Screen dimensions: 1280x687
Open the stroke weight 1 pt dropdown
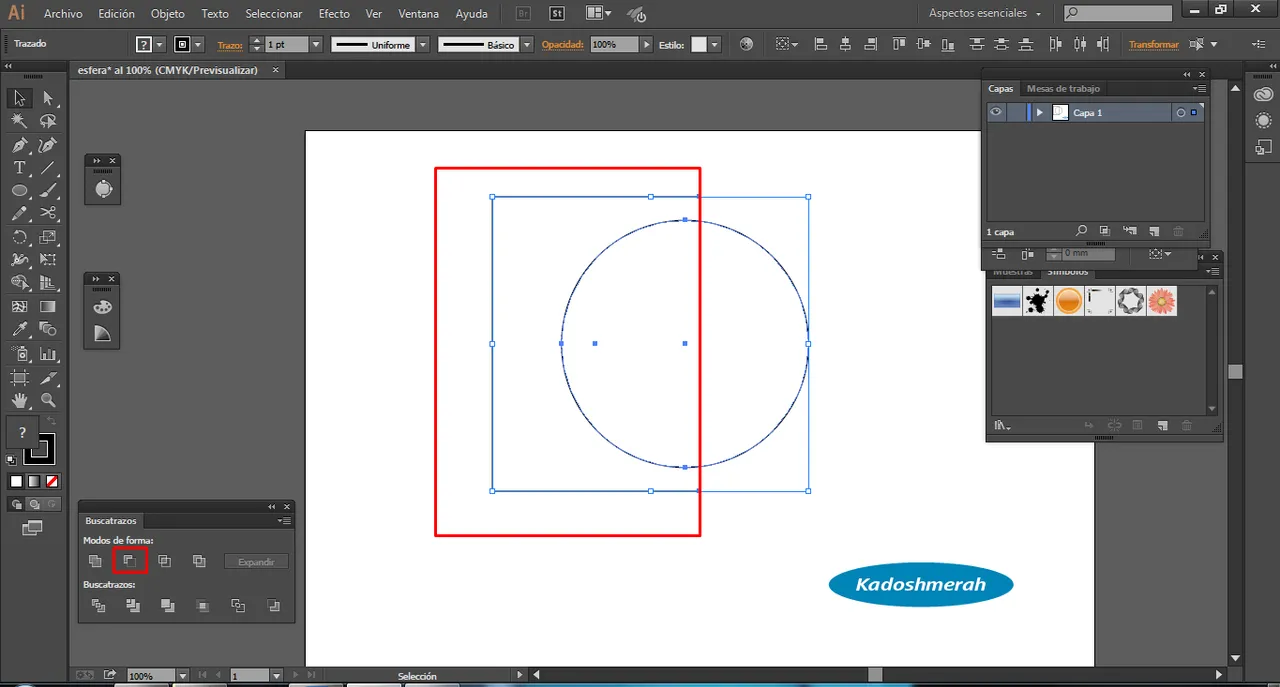point(316,45)
